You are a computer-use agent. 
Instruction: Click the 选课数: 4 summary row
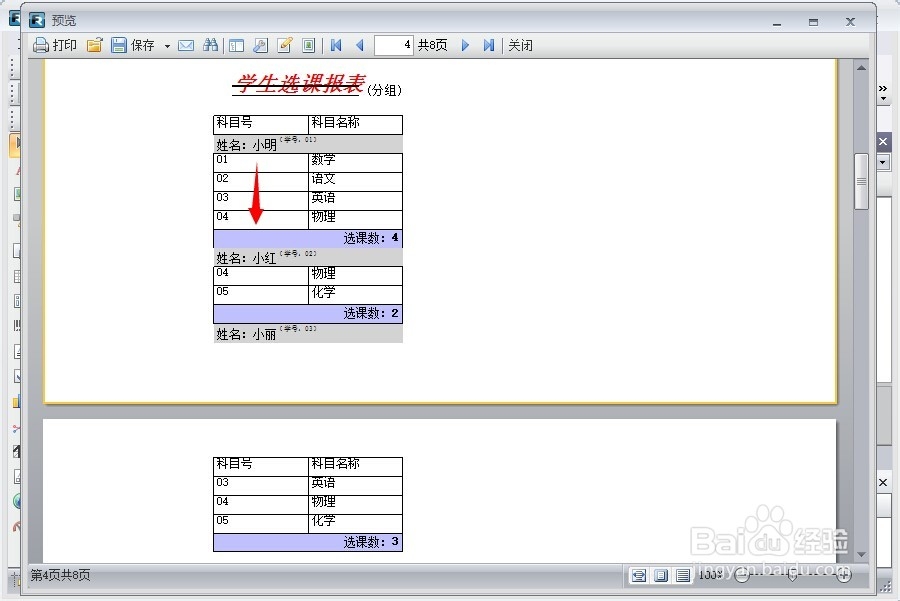[x=308, y=238]
